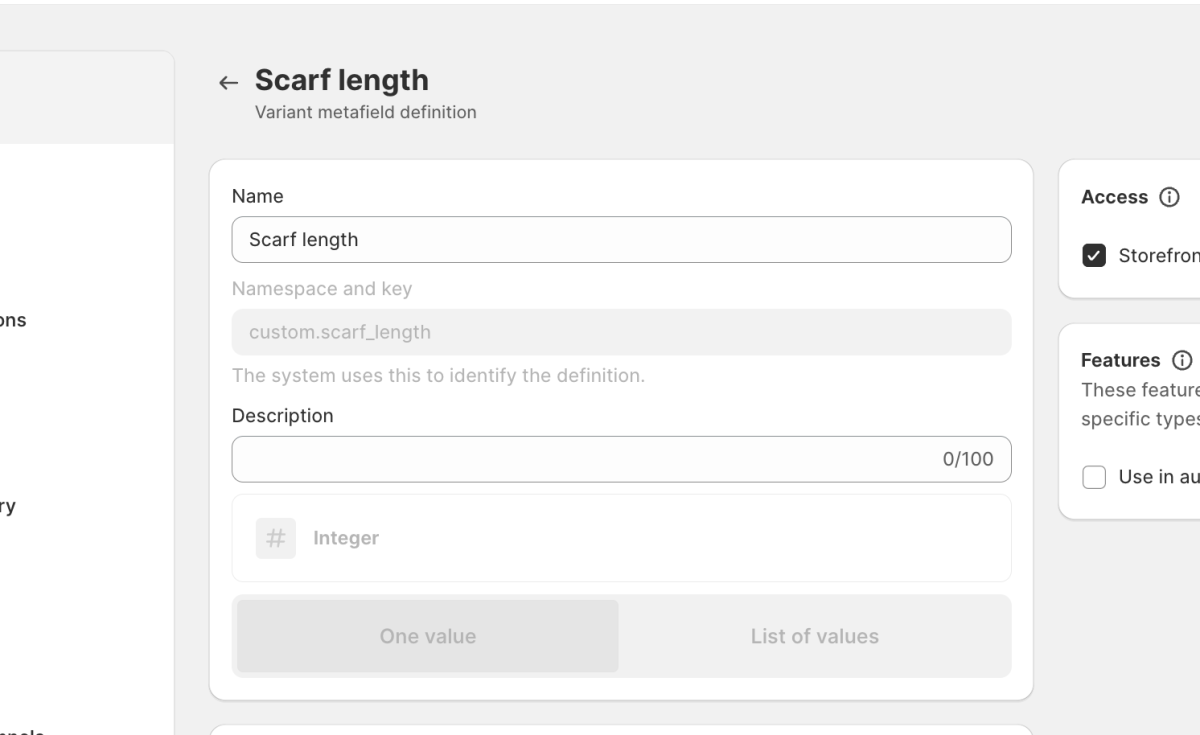Viewport: 1200px width, 735px height.
Task: Click the namespace helper text below the key
Action: pos(438,376)
